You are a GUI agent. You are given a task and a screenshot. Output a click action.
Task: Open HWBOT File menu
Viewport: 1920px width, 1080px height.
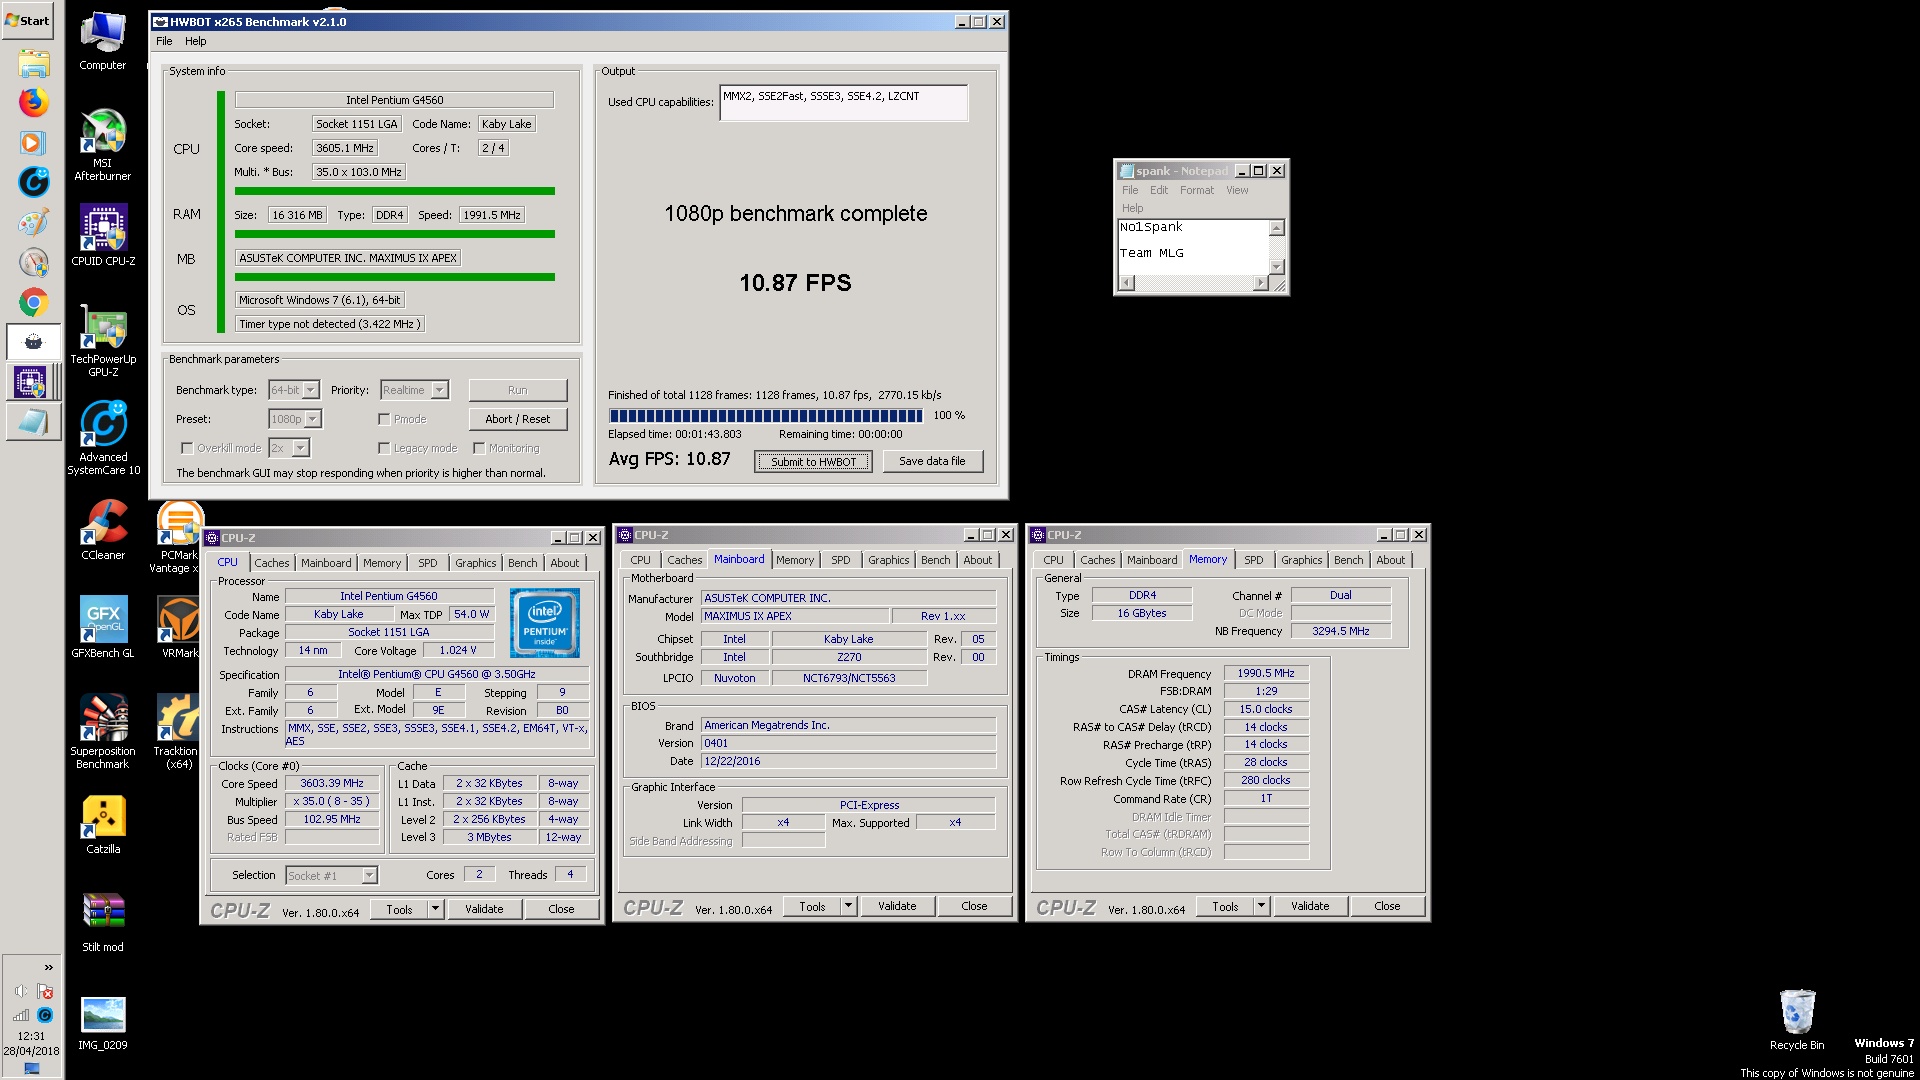(164, 41)
